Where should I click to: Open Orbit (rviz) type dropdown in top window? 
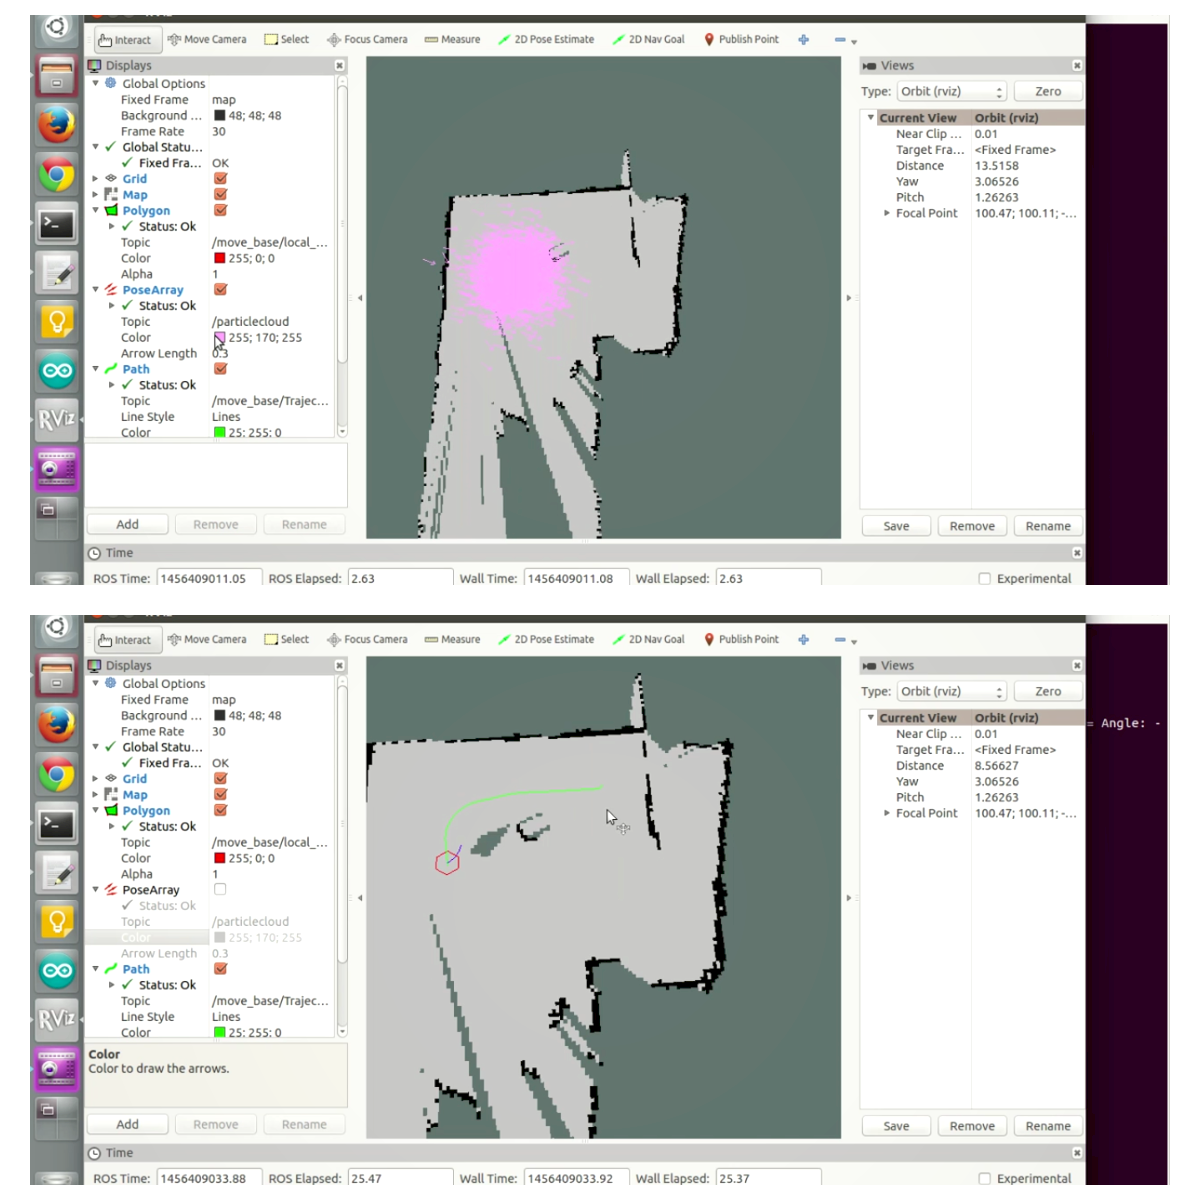coord(951,92)
